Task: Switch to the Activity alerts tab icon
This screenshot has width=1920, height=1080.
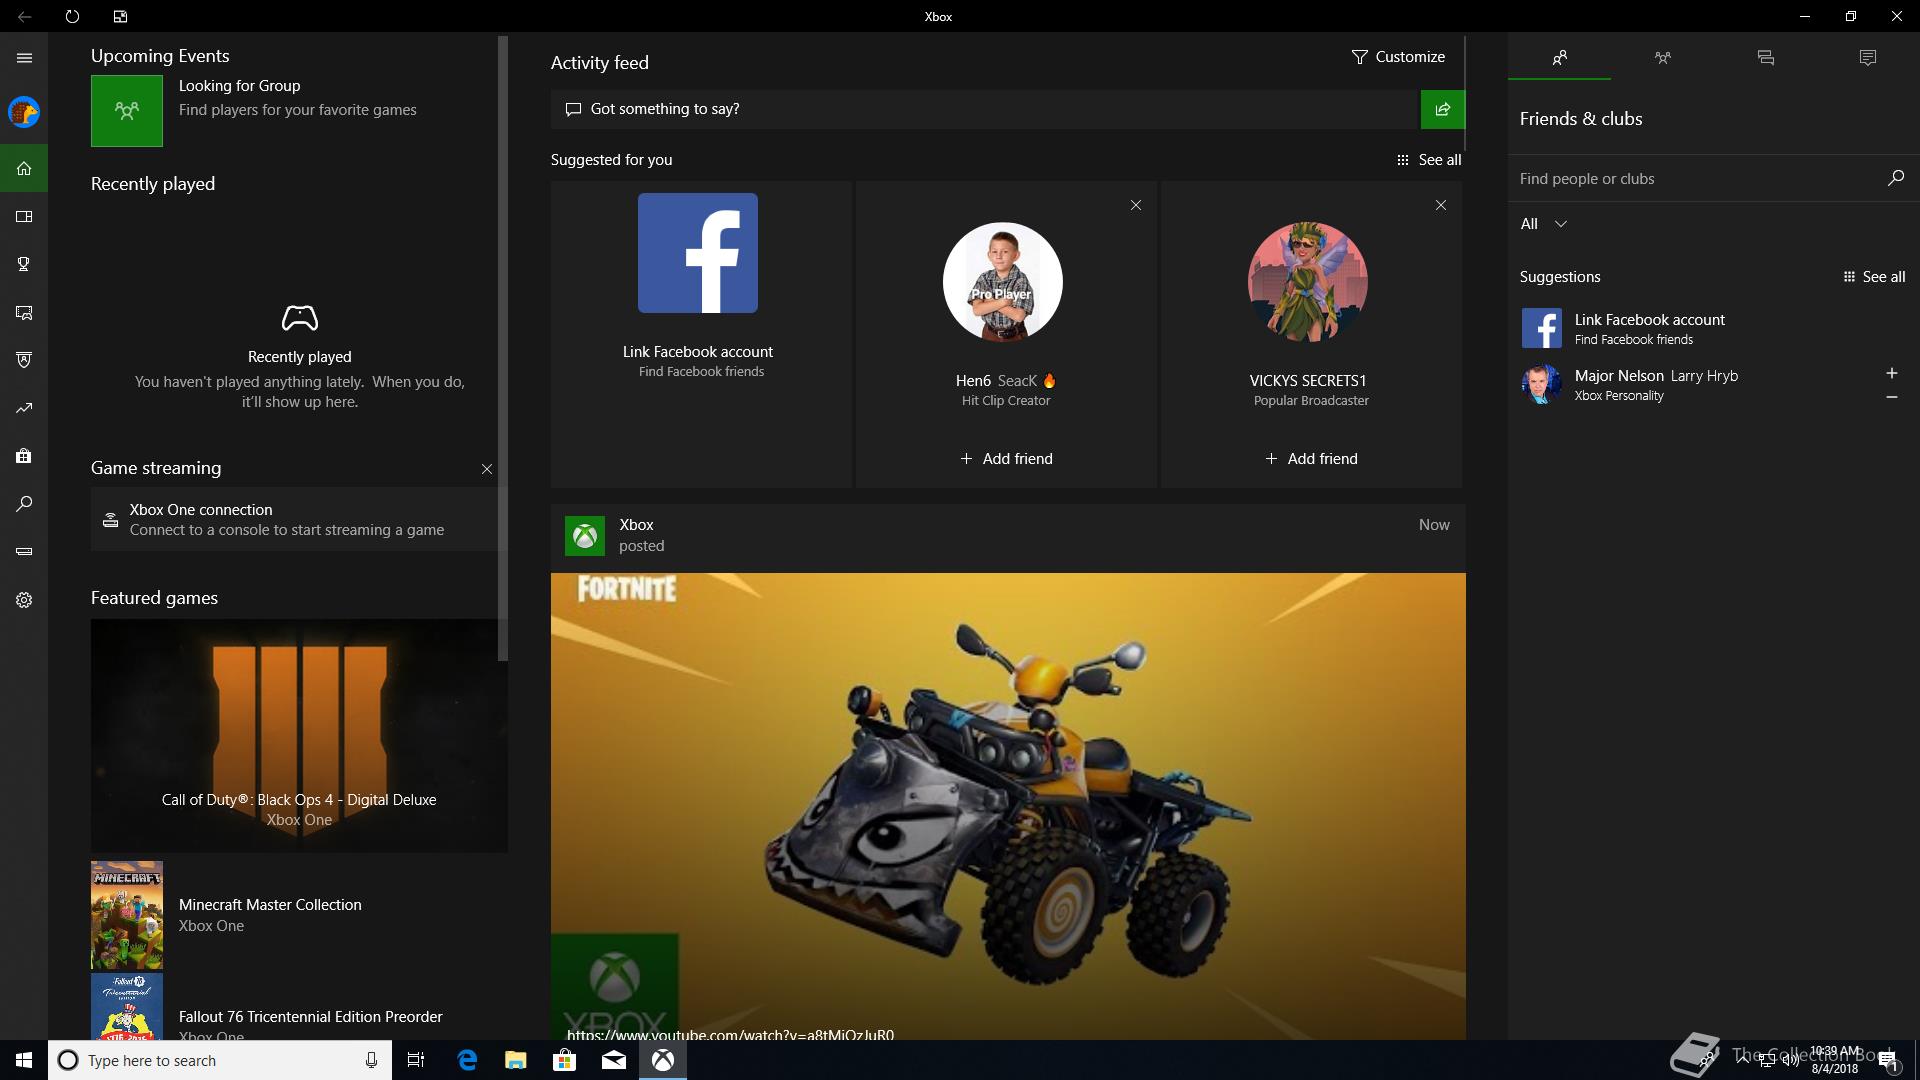Action: coord(1868,58)
